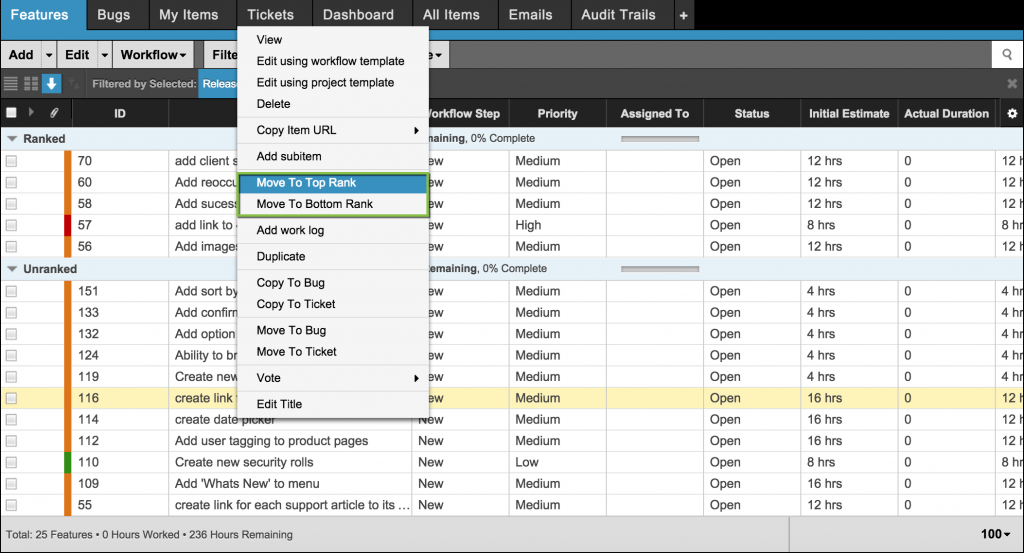Check the box for feature 109
This screenshot has height=553, width=1024.
(11, 484)
